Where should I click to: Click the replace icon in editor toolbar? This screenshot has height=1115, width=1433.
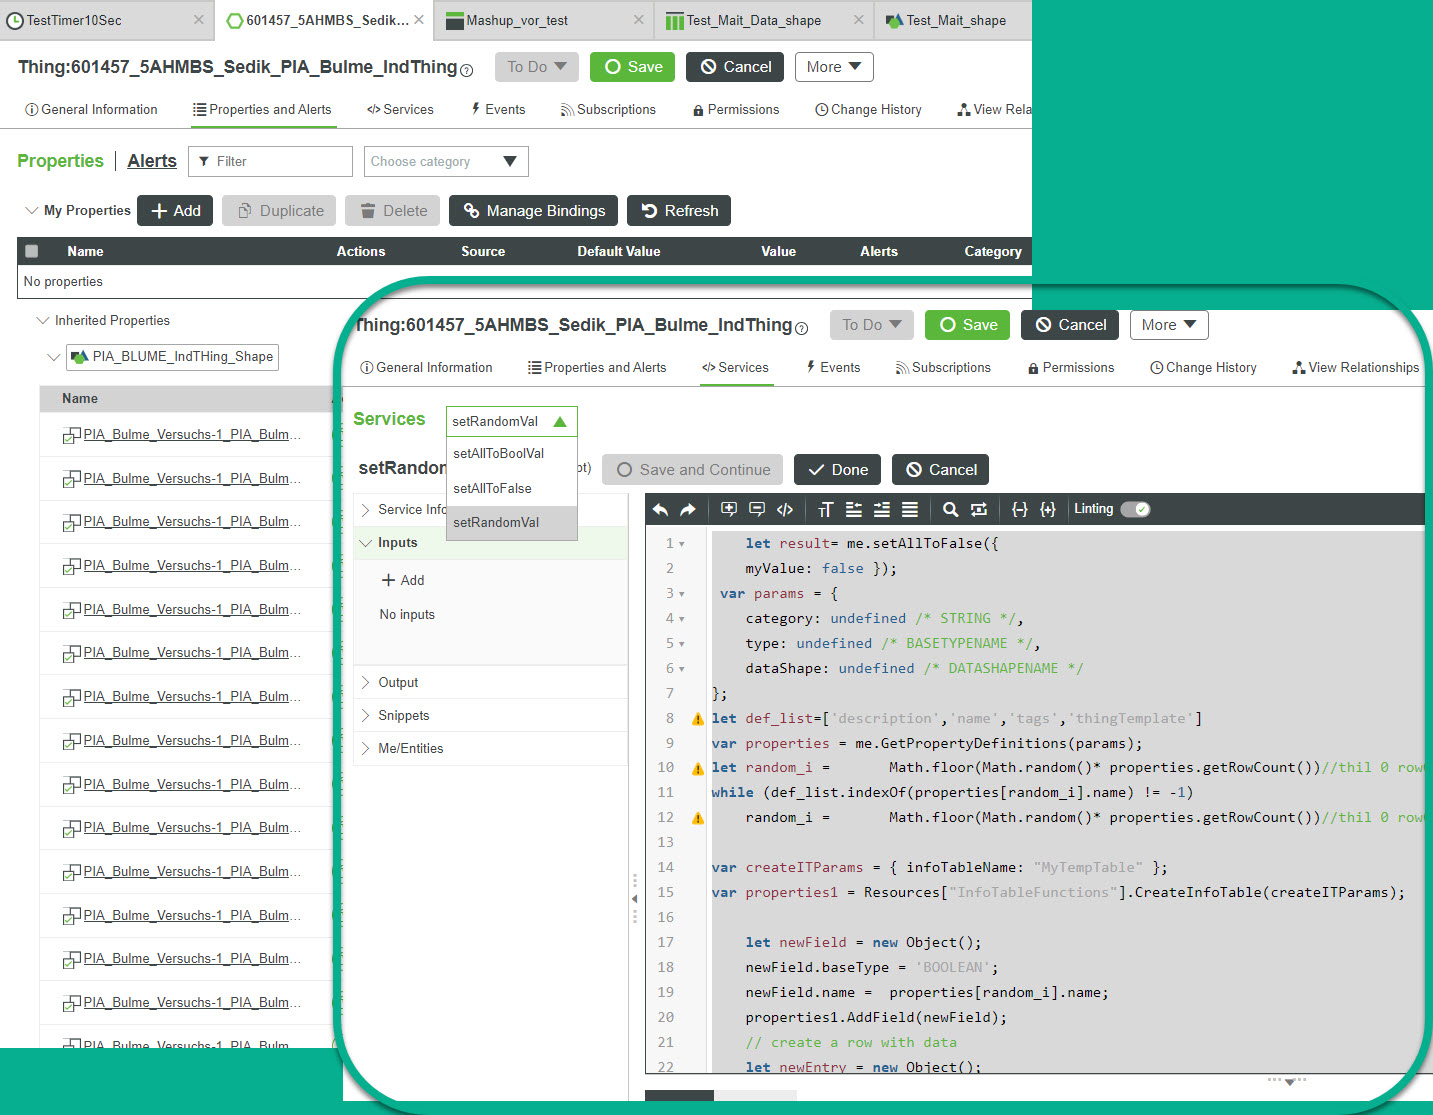point(979,510)
